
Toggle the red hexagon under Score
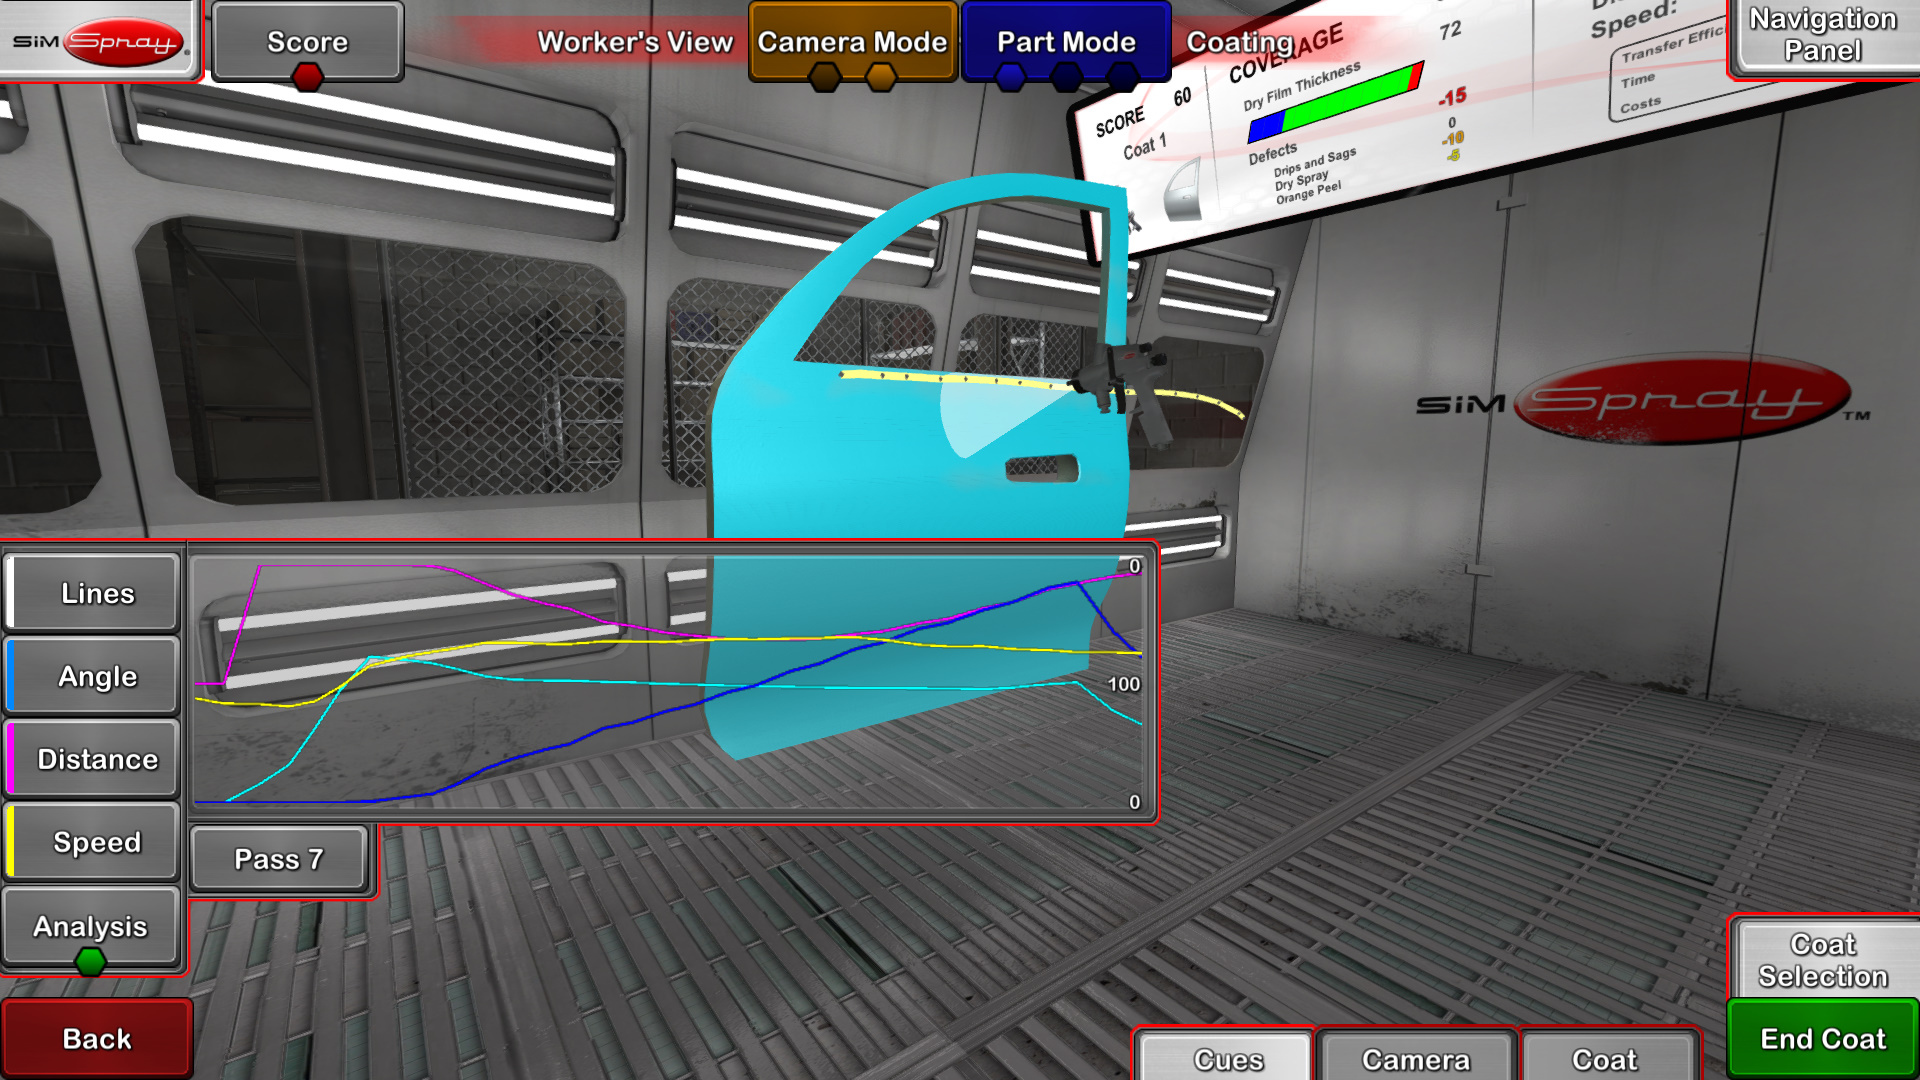click(x=307, y=76)
